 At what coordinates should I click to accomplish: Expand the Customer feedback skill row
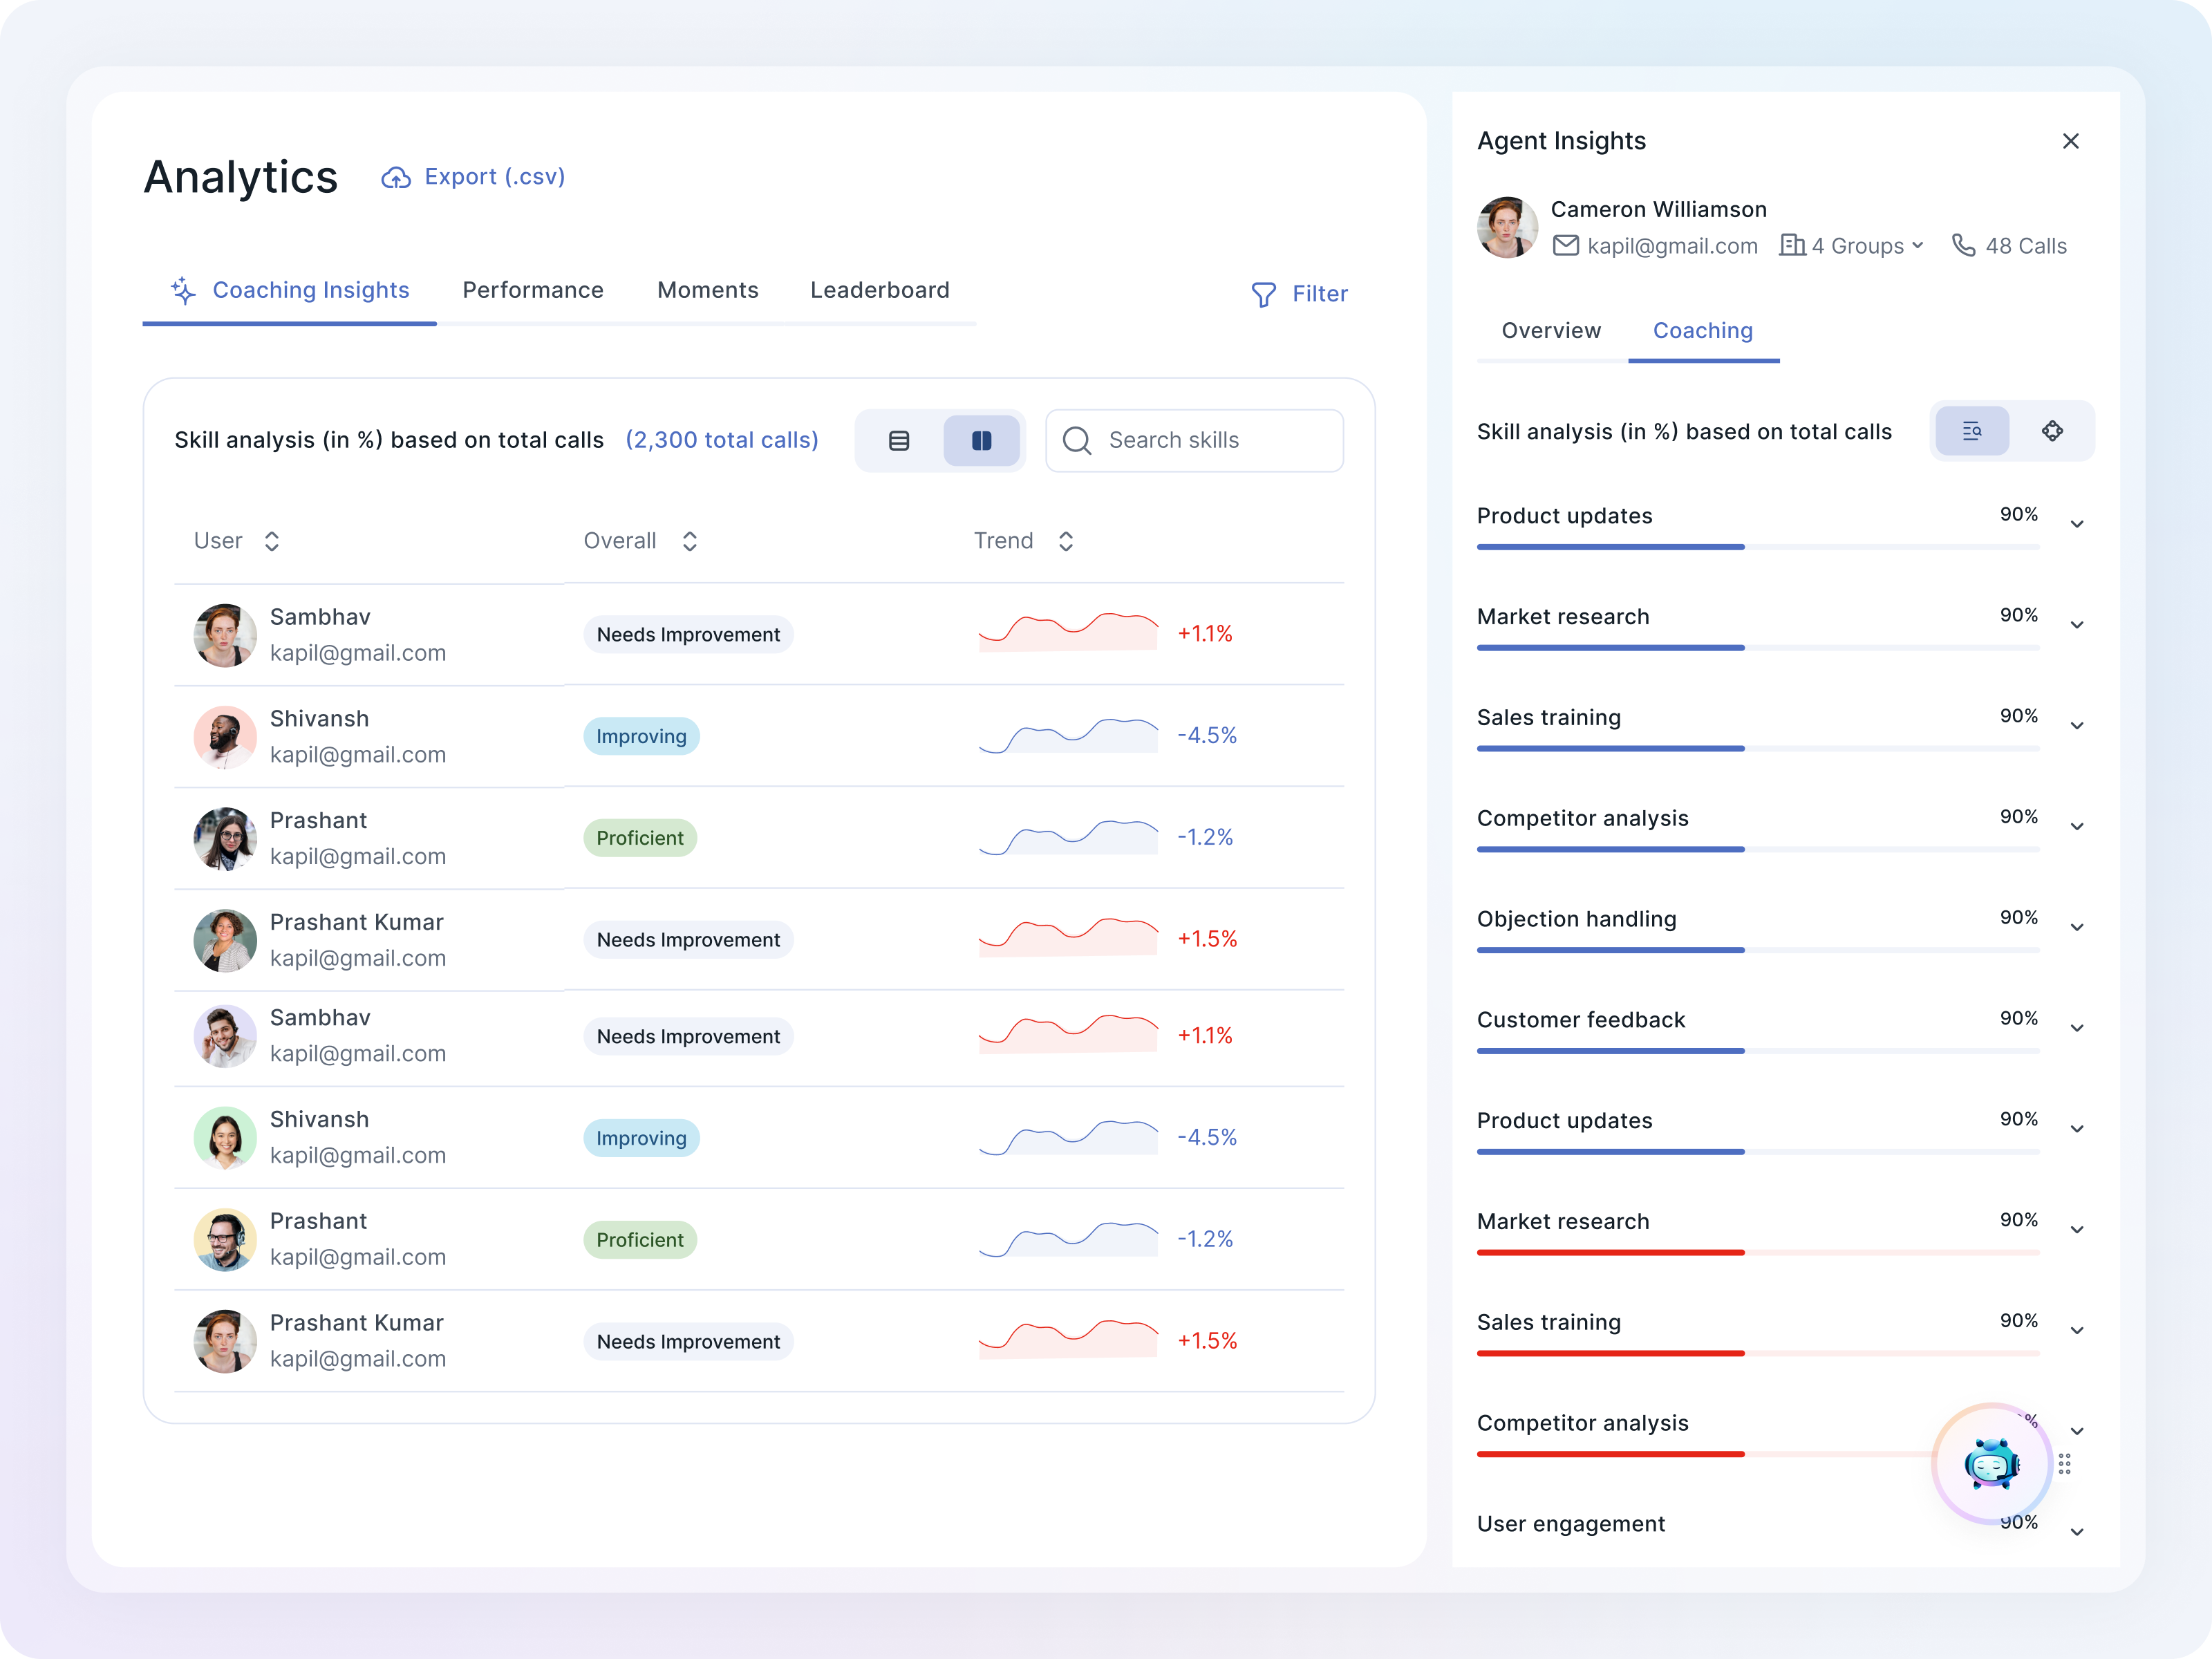pyautogui.click(x=2076, y=1028)
